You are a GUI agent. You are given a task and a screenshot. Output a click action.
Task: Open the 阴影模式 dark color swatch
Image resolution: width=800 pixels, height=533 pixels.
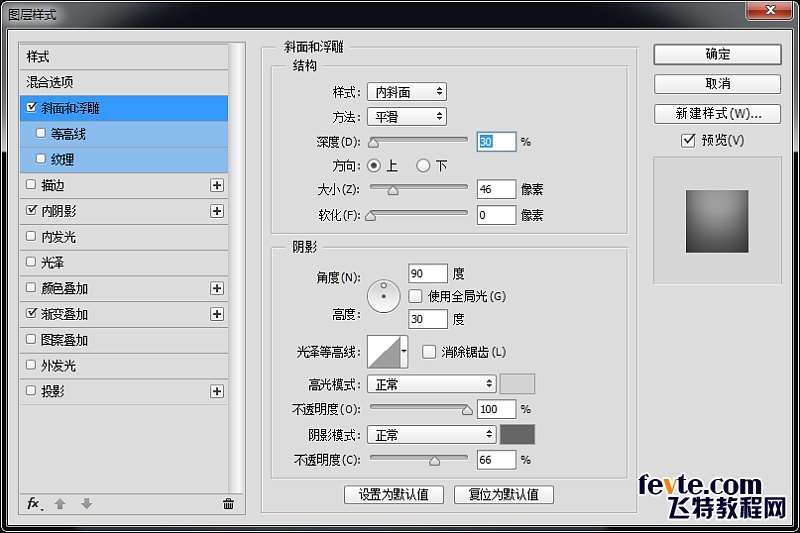[517, 435]
